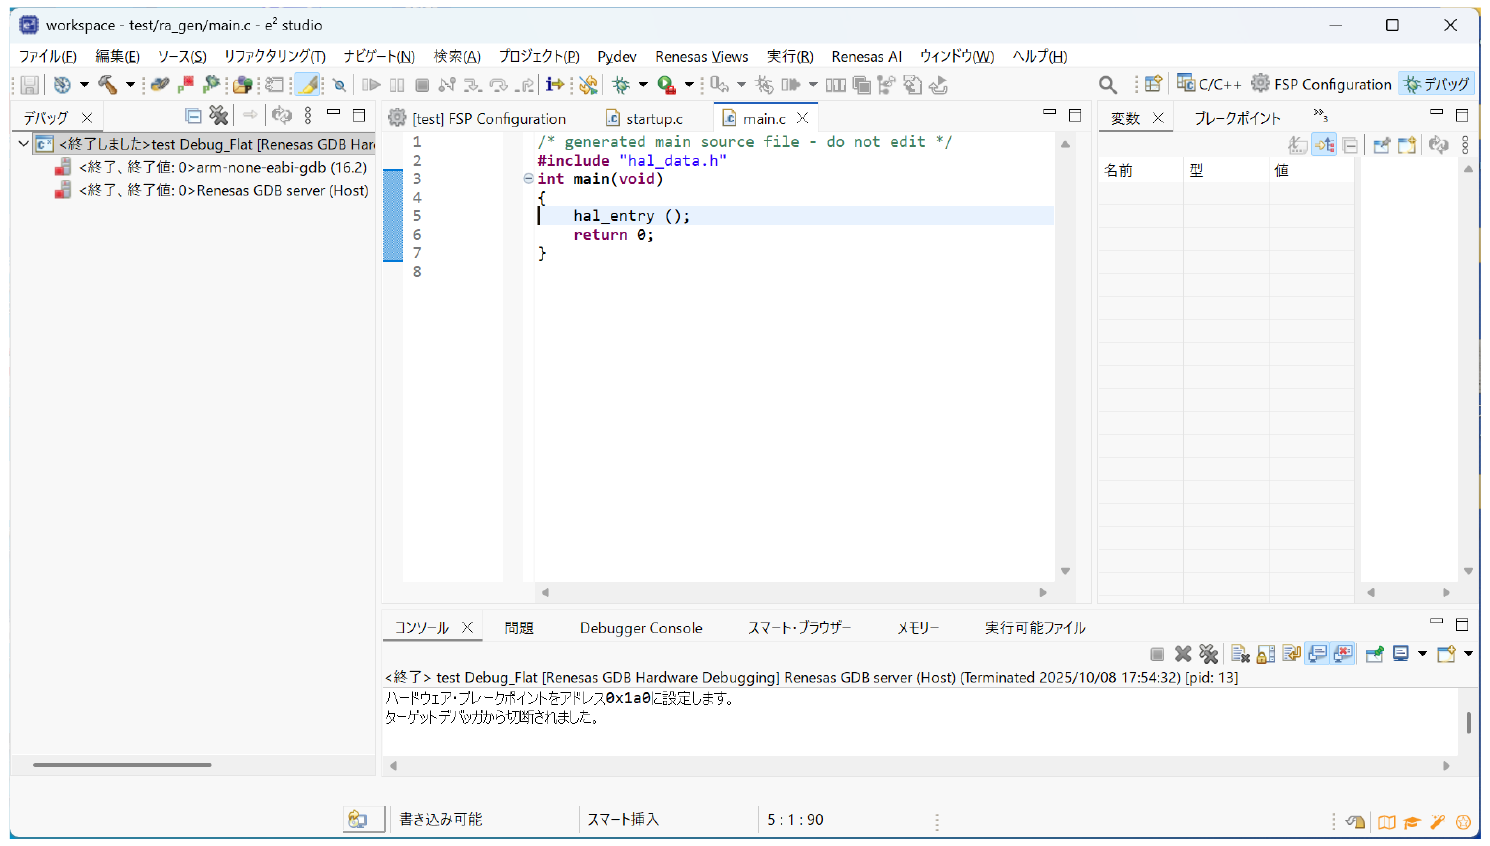This screenshot has height=846, width=1490.
Task: Click the Collapse All icon in Variables view
Action: (1350, 146)
